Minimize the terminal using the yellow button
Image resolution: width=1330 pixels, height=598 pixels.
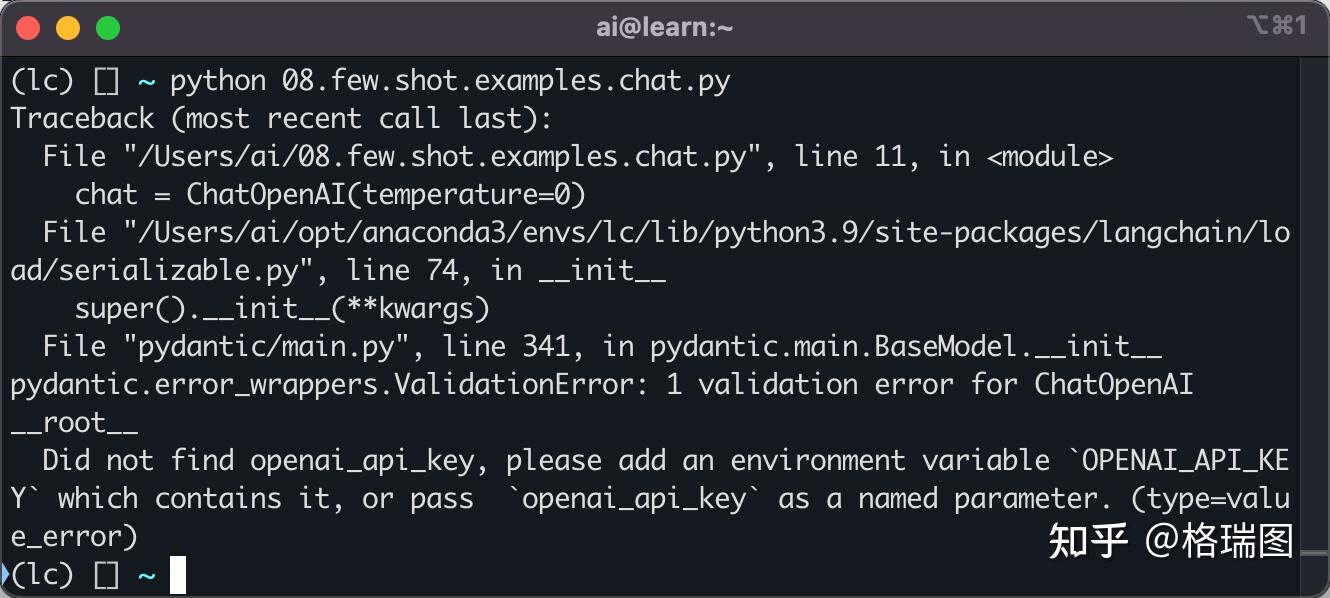tap(67, 28)
